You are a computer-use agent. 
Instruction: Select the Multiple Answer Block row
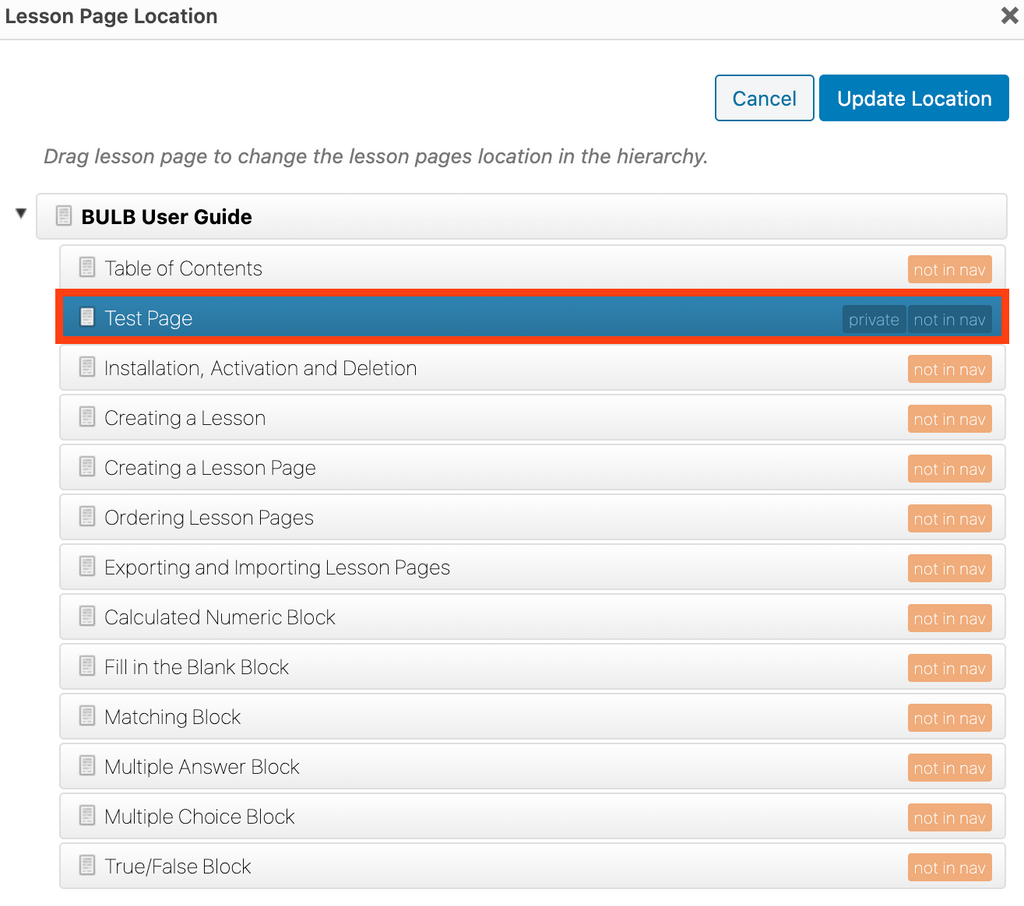click(x=532, y=766)
